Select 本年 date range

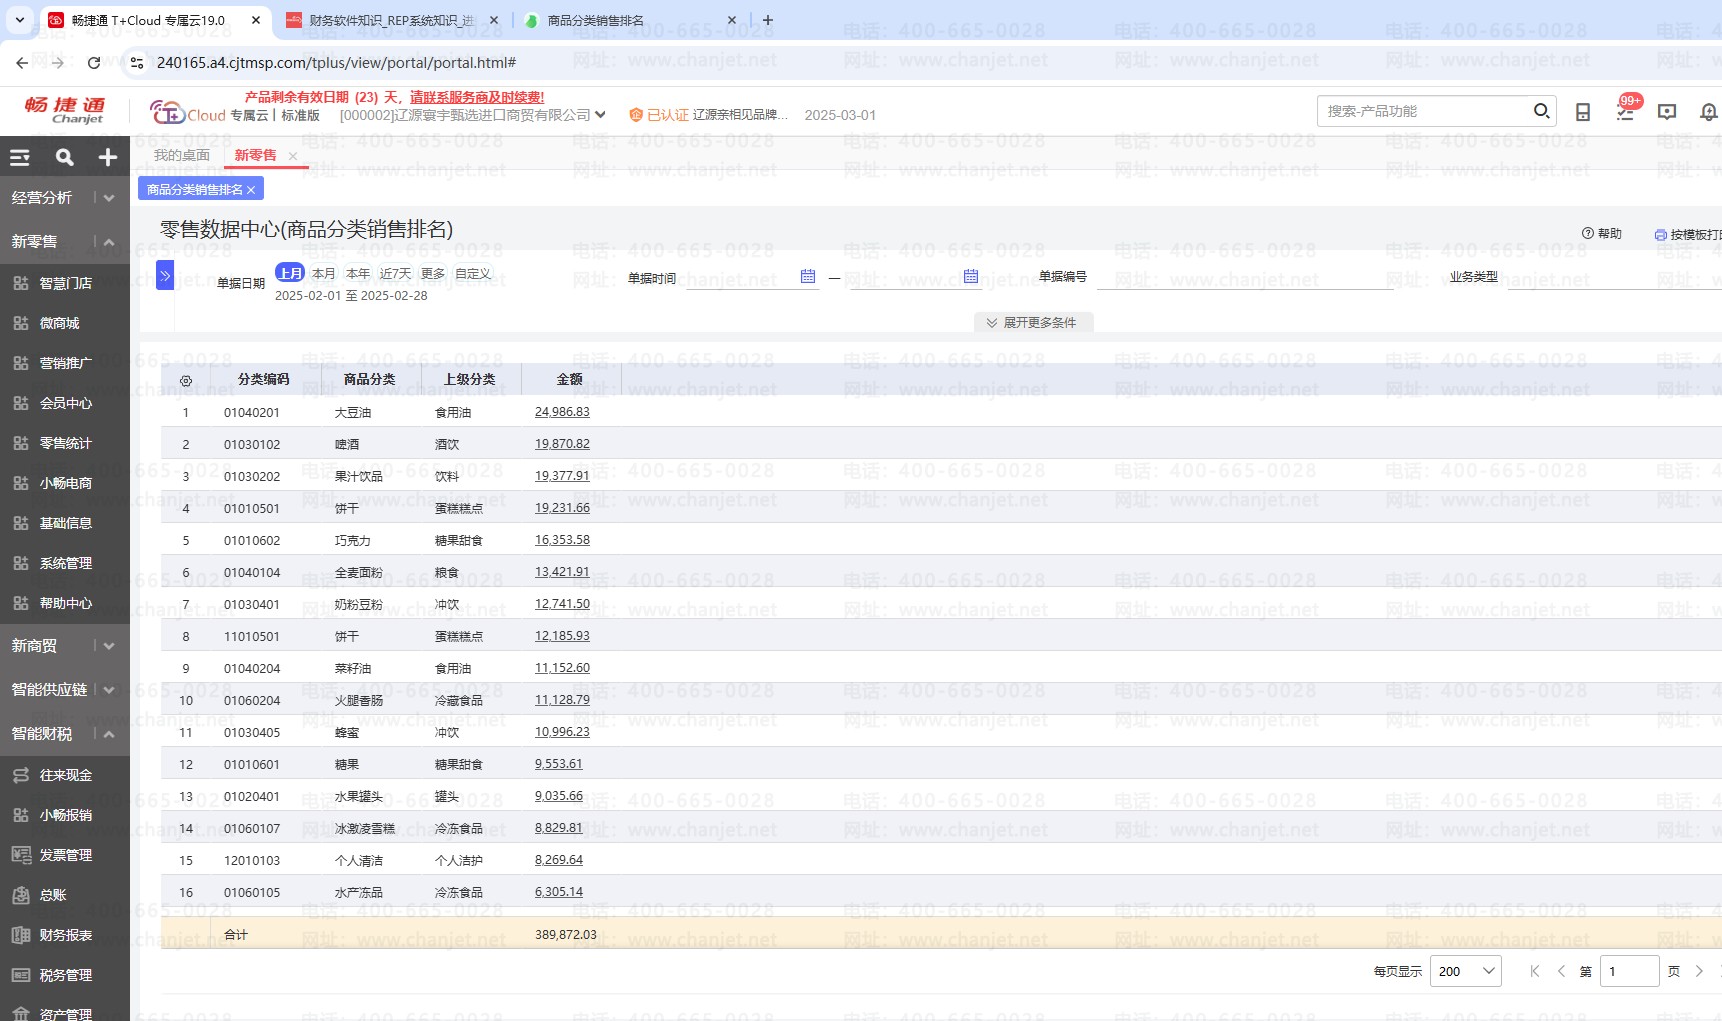coord(357,273)
